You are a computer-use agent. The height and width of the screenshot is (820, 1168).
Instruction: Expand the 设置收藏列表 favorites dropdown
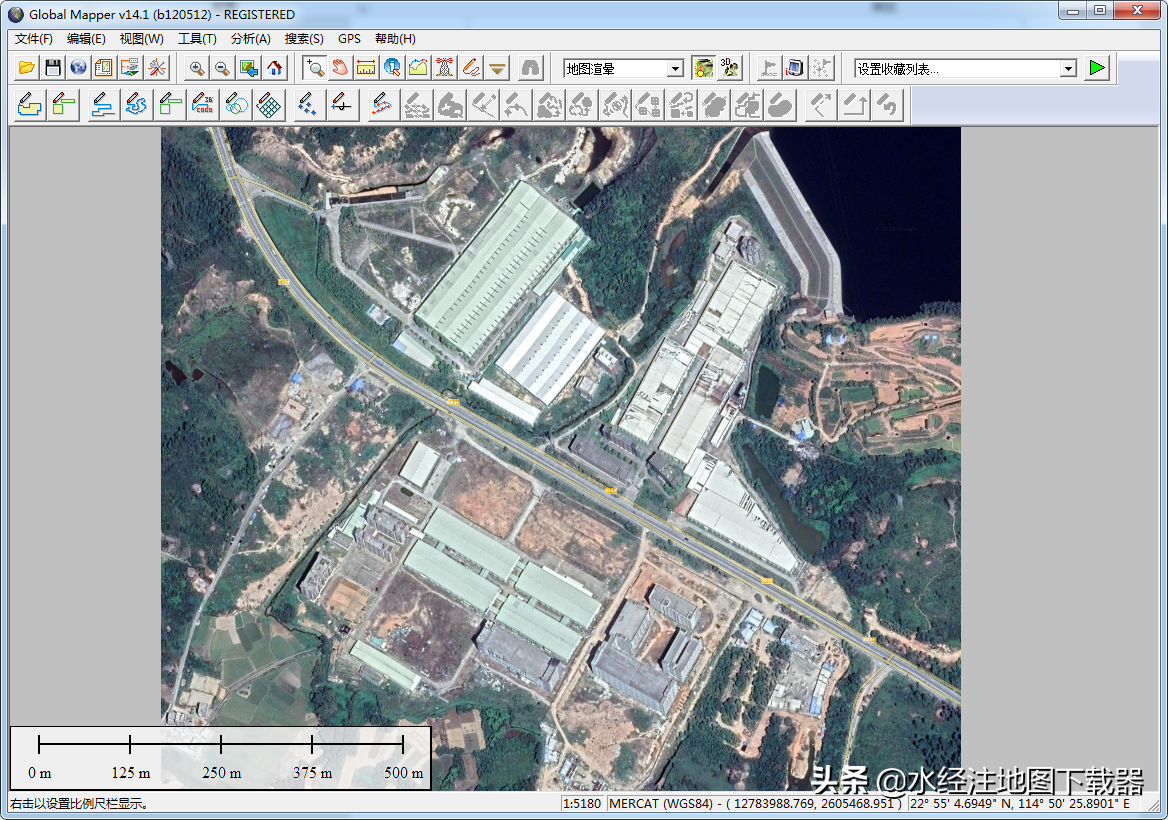[1068, 68]
